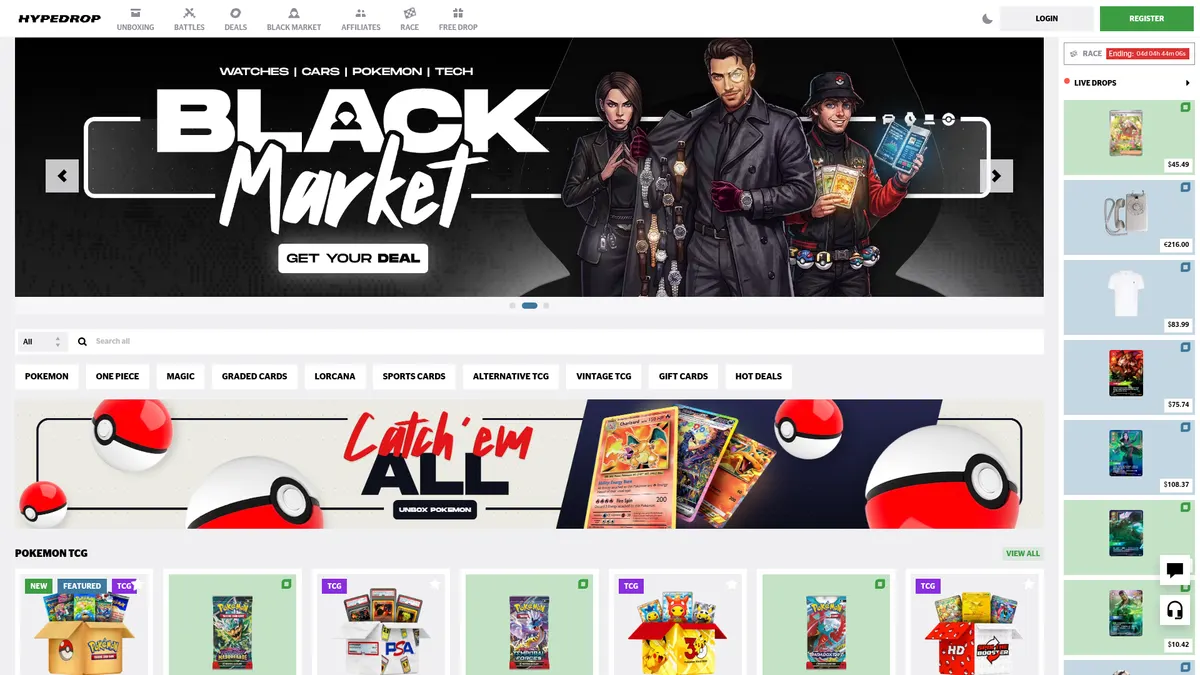This screenshot has height=675, width=1200.
Task: Open the €216.00 telephone live drop
Action: pos(1128,217)
